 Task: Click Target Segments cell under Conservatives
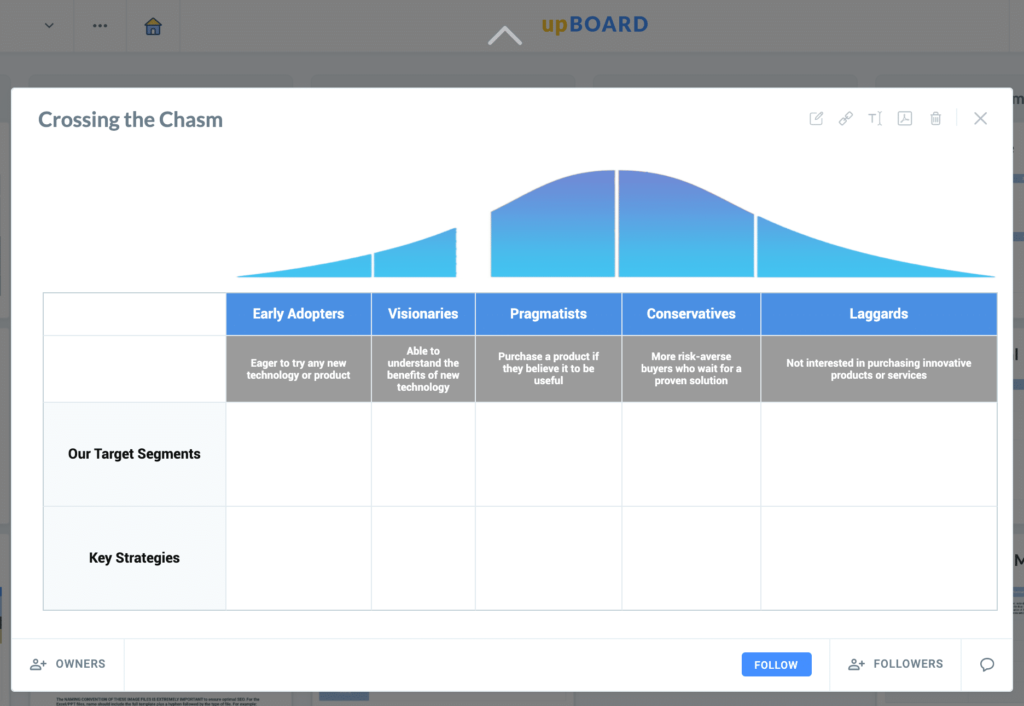coord(691,455)
